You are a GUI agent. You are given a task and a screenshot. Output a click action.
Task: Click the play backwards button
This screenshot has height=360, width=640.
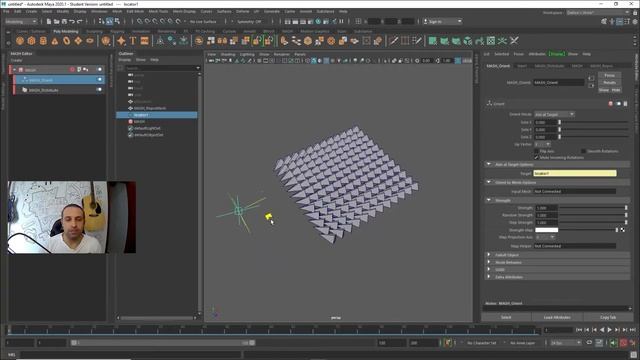pyautogui.click(x=602, y=330)
